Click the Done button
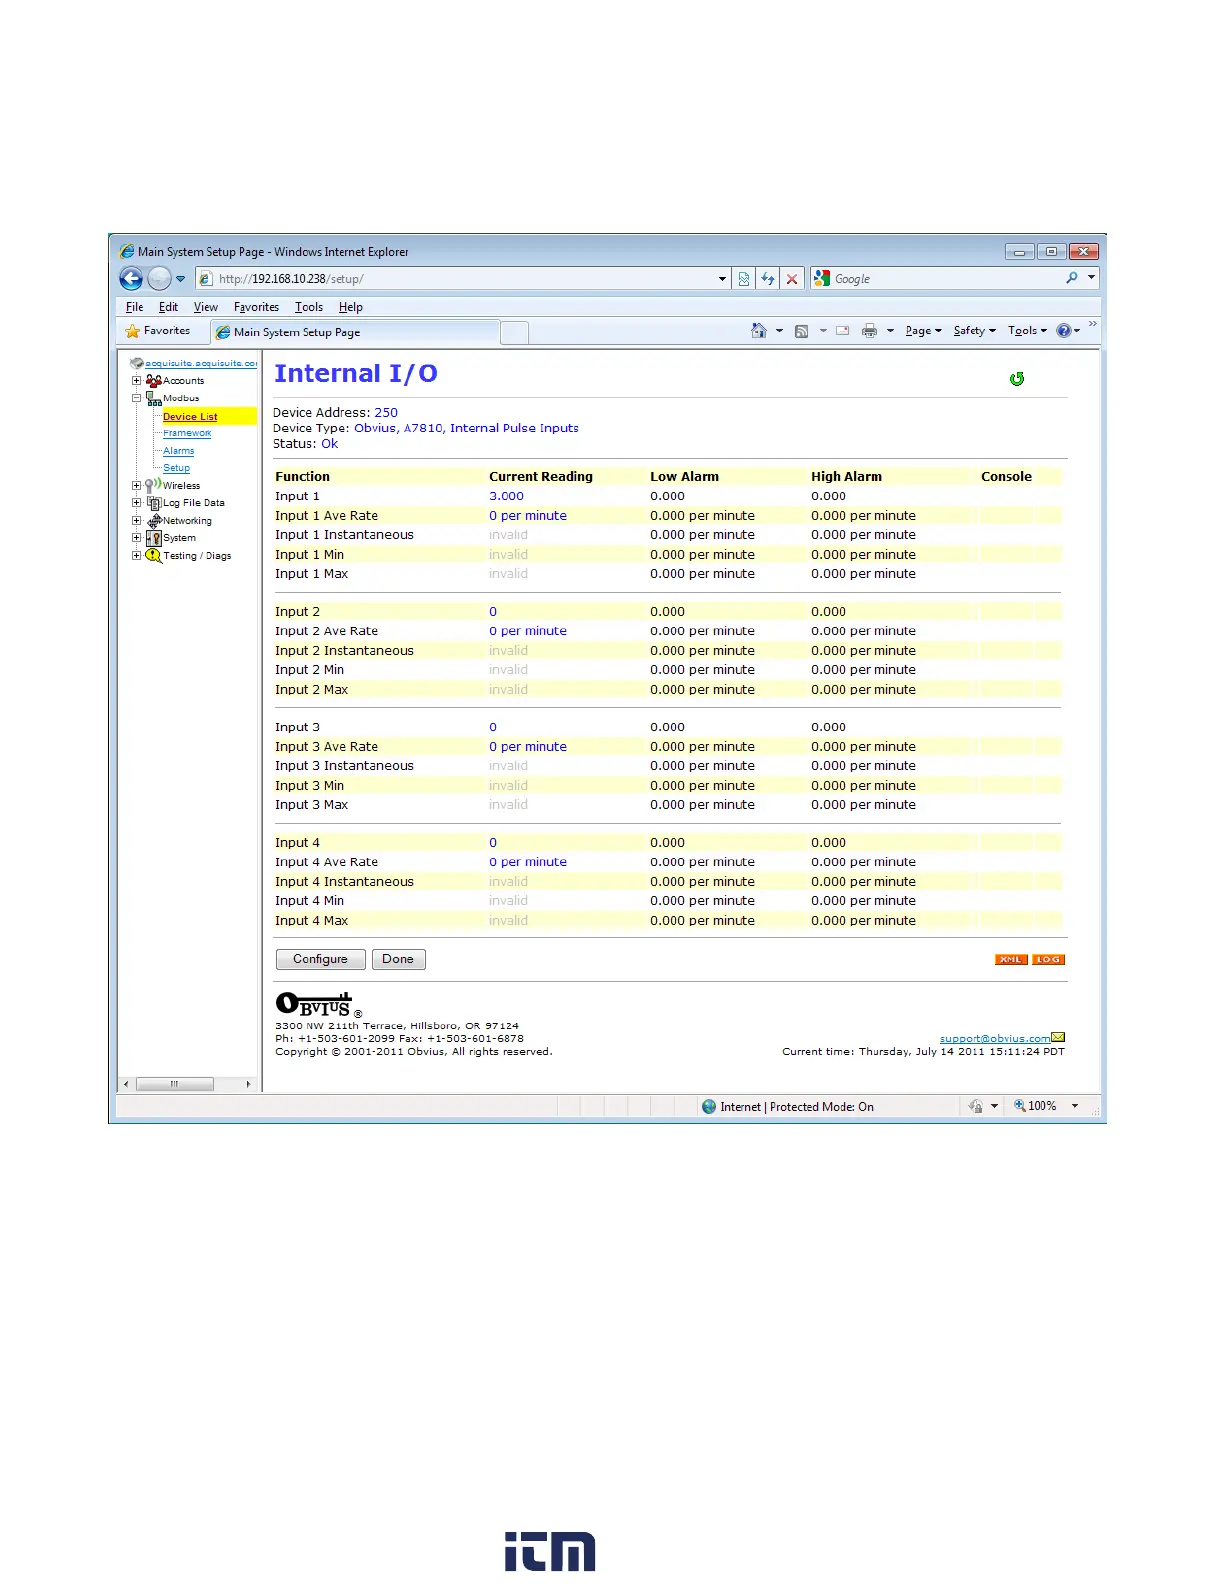 (x=398, y=959)
